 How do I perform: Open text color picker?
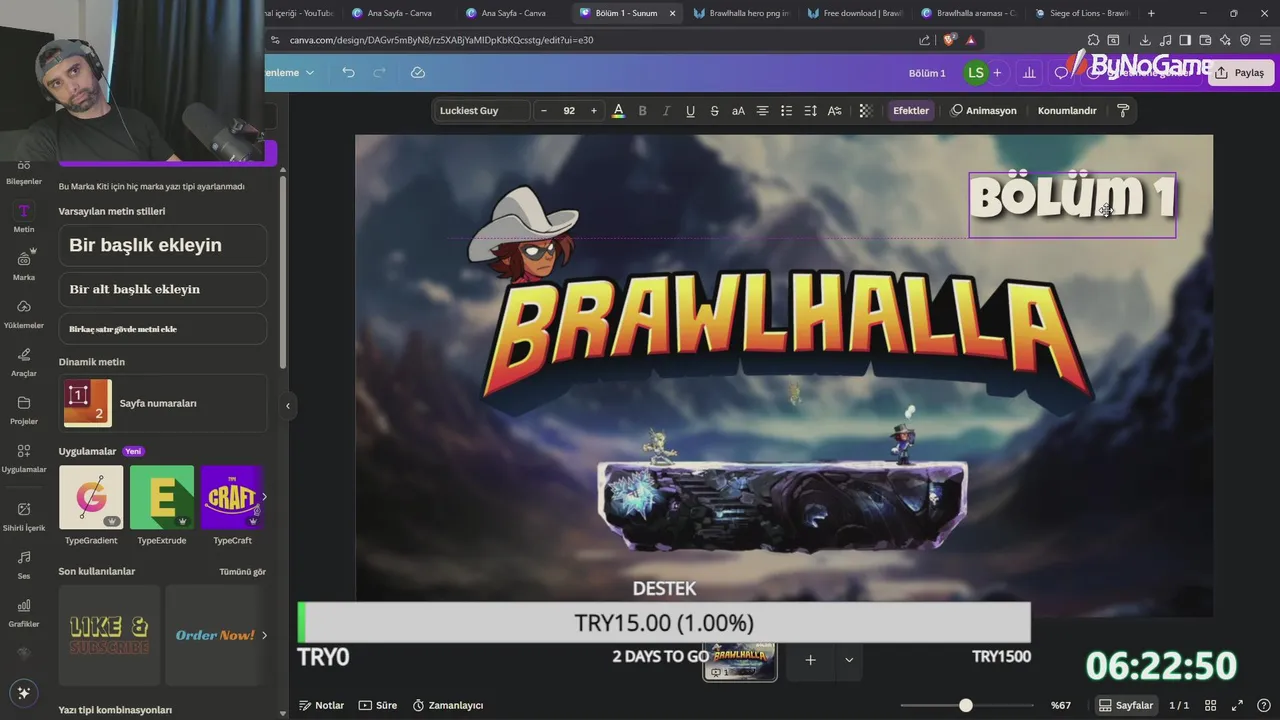[x=618, y=111]
